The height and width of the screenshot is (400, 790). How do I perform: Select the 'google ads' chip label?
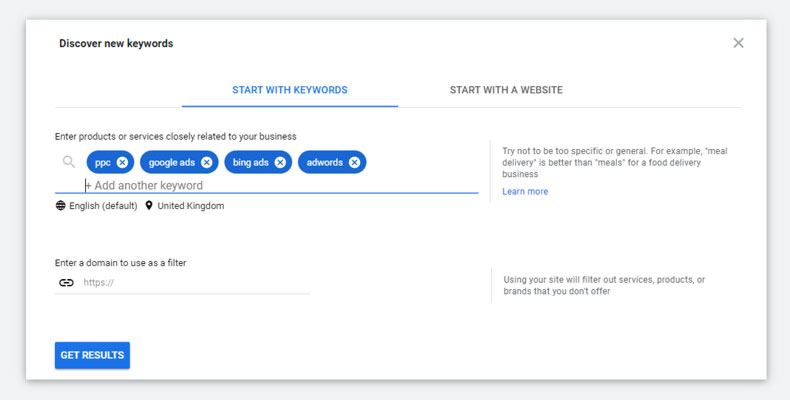[x=173, y=162]
